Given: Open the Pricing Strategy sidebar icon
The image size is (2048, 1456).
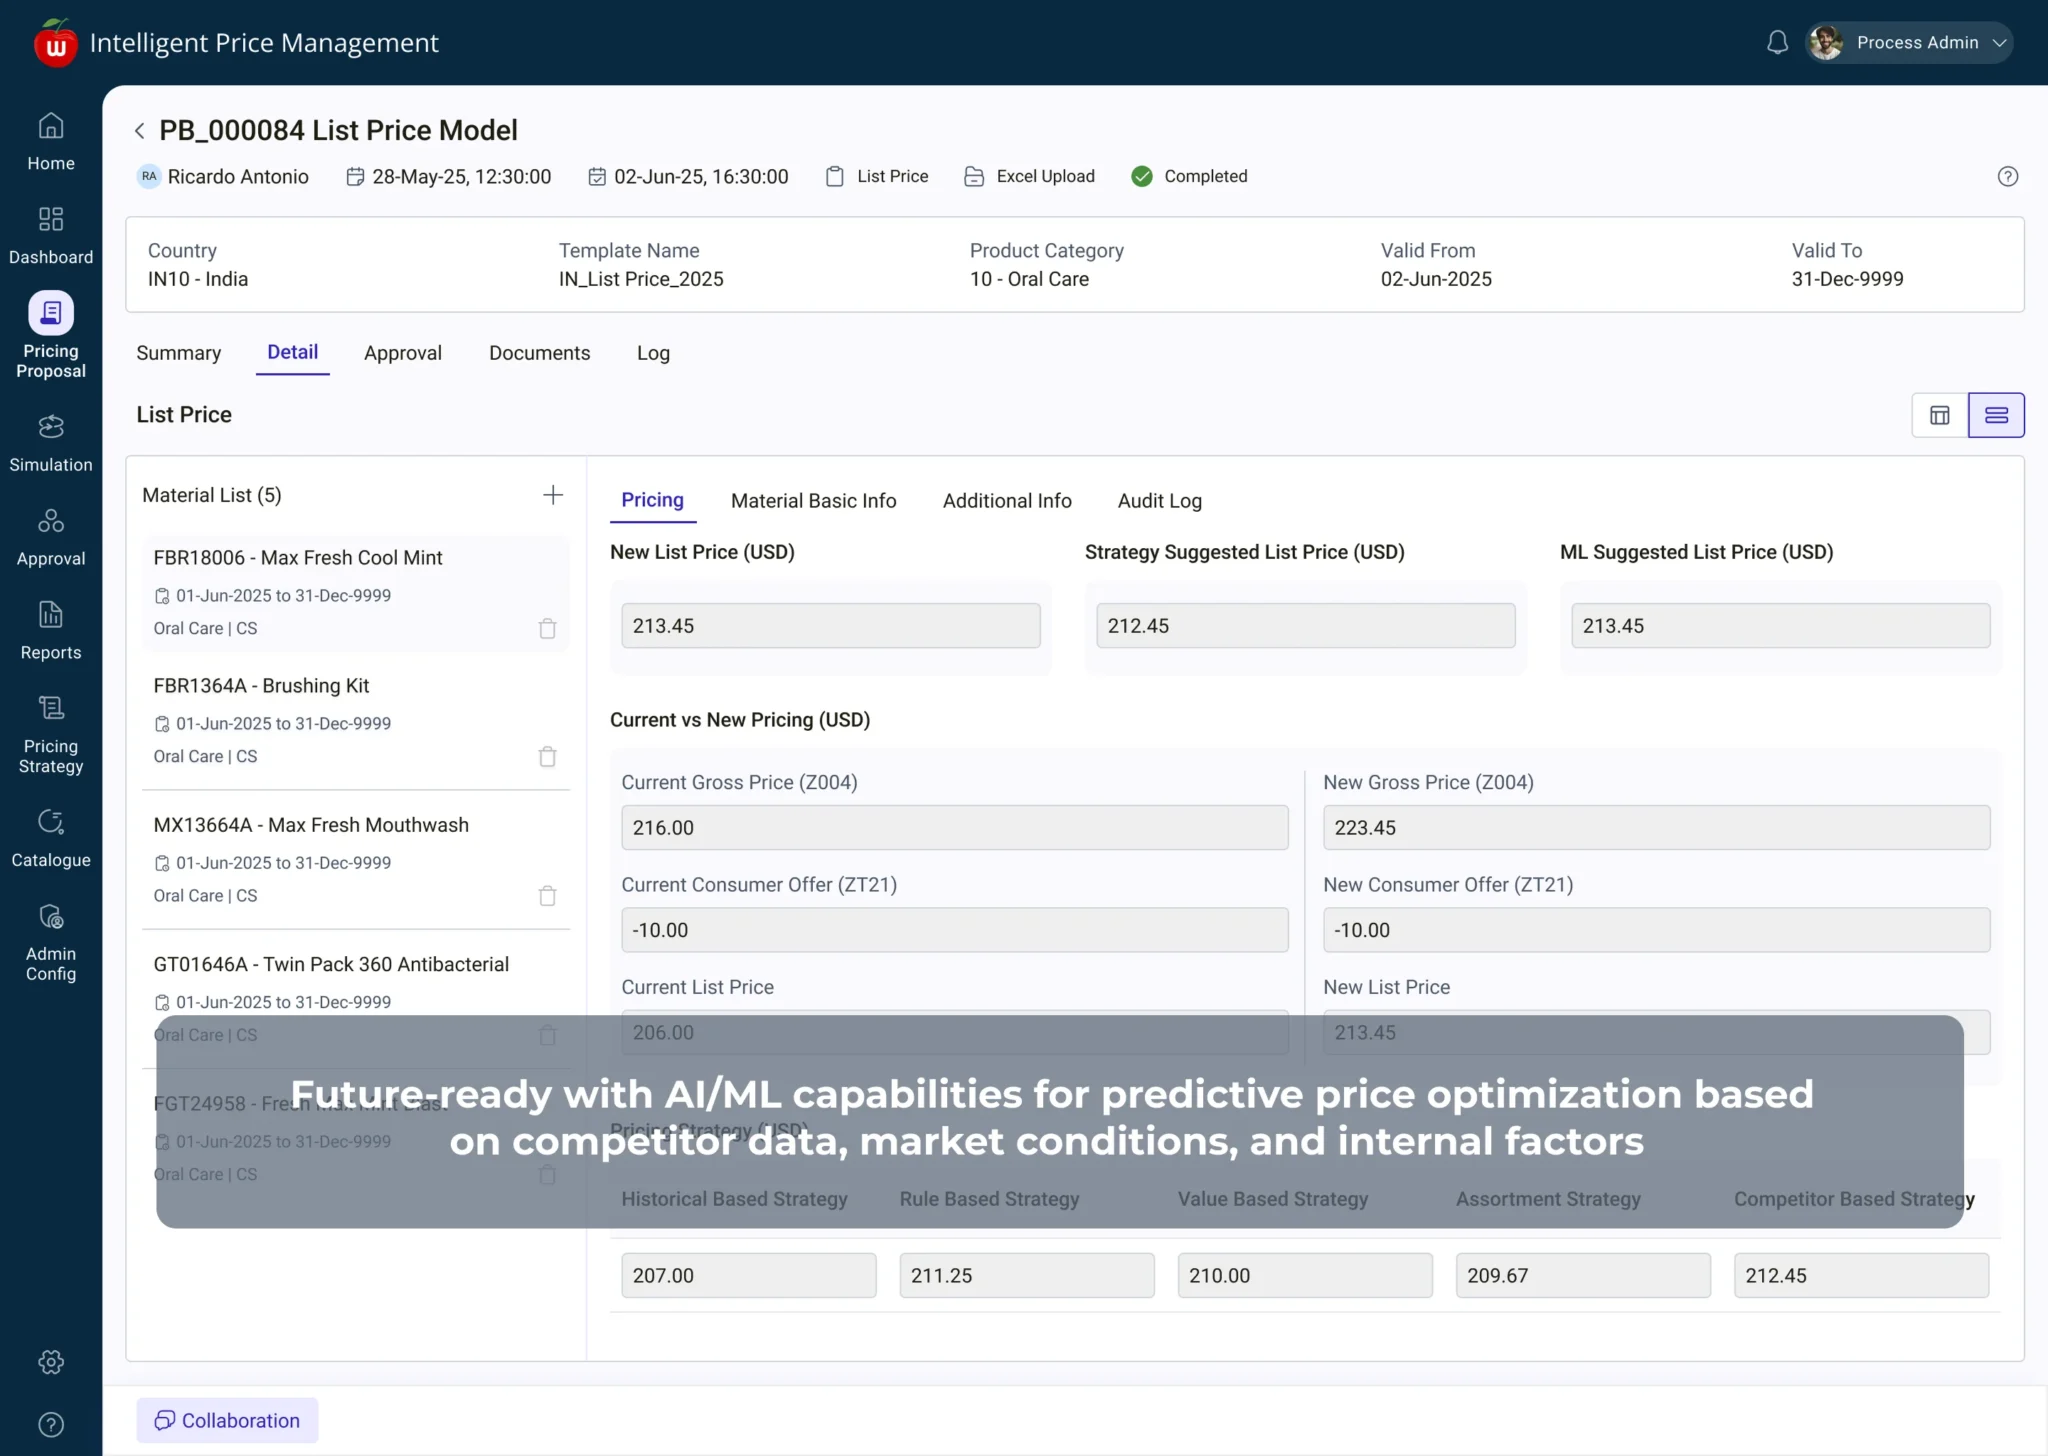Looking at the screenshot, I should (51, 708).
